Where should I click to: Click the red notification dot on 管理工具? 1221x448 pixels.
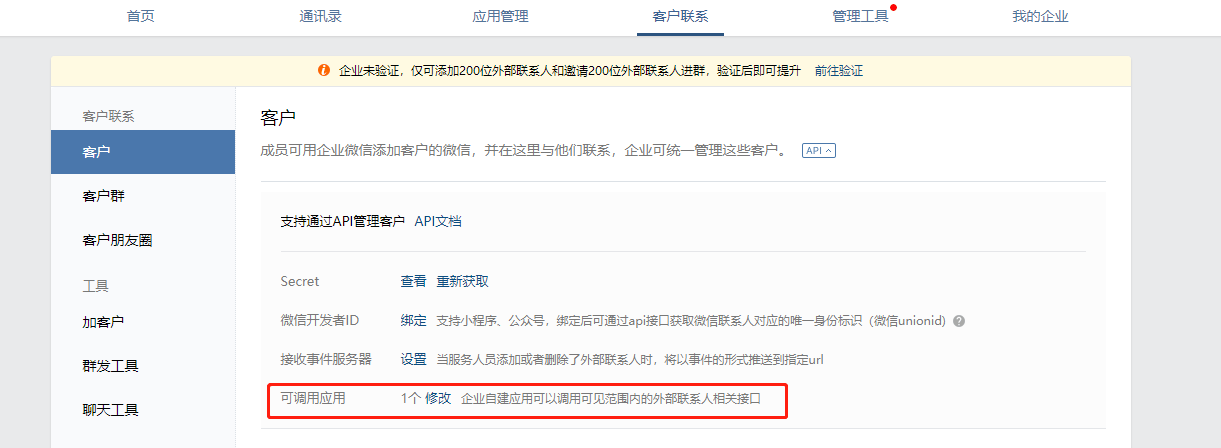click(x=893, y=7)
